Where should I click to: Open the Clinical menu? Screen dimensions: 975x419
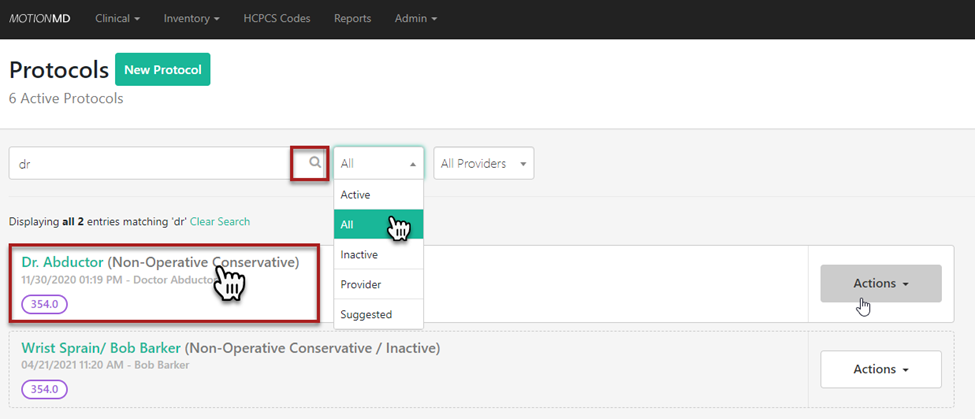click(x=117, y=19)
